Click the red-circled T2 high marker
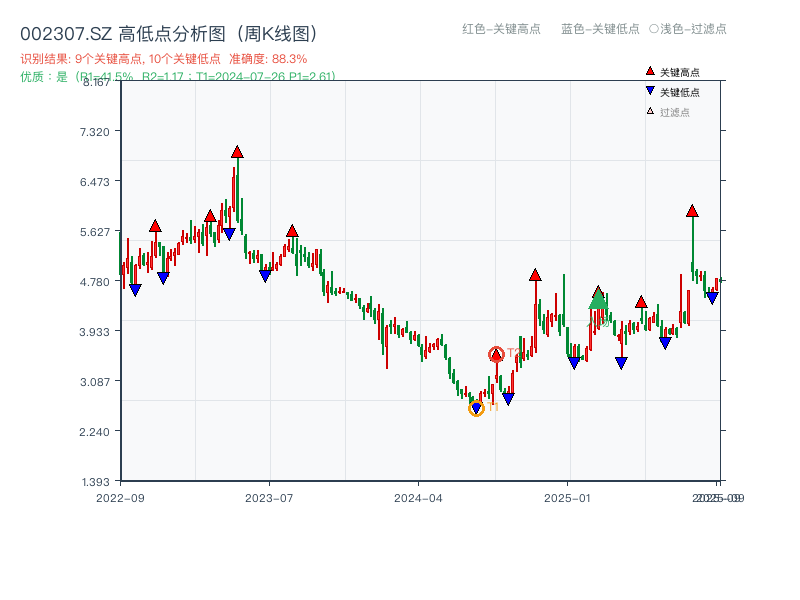 (496, 353)
